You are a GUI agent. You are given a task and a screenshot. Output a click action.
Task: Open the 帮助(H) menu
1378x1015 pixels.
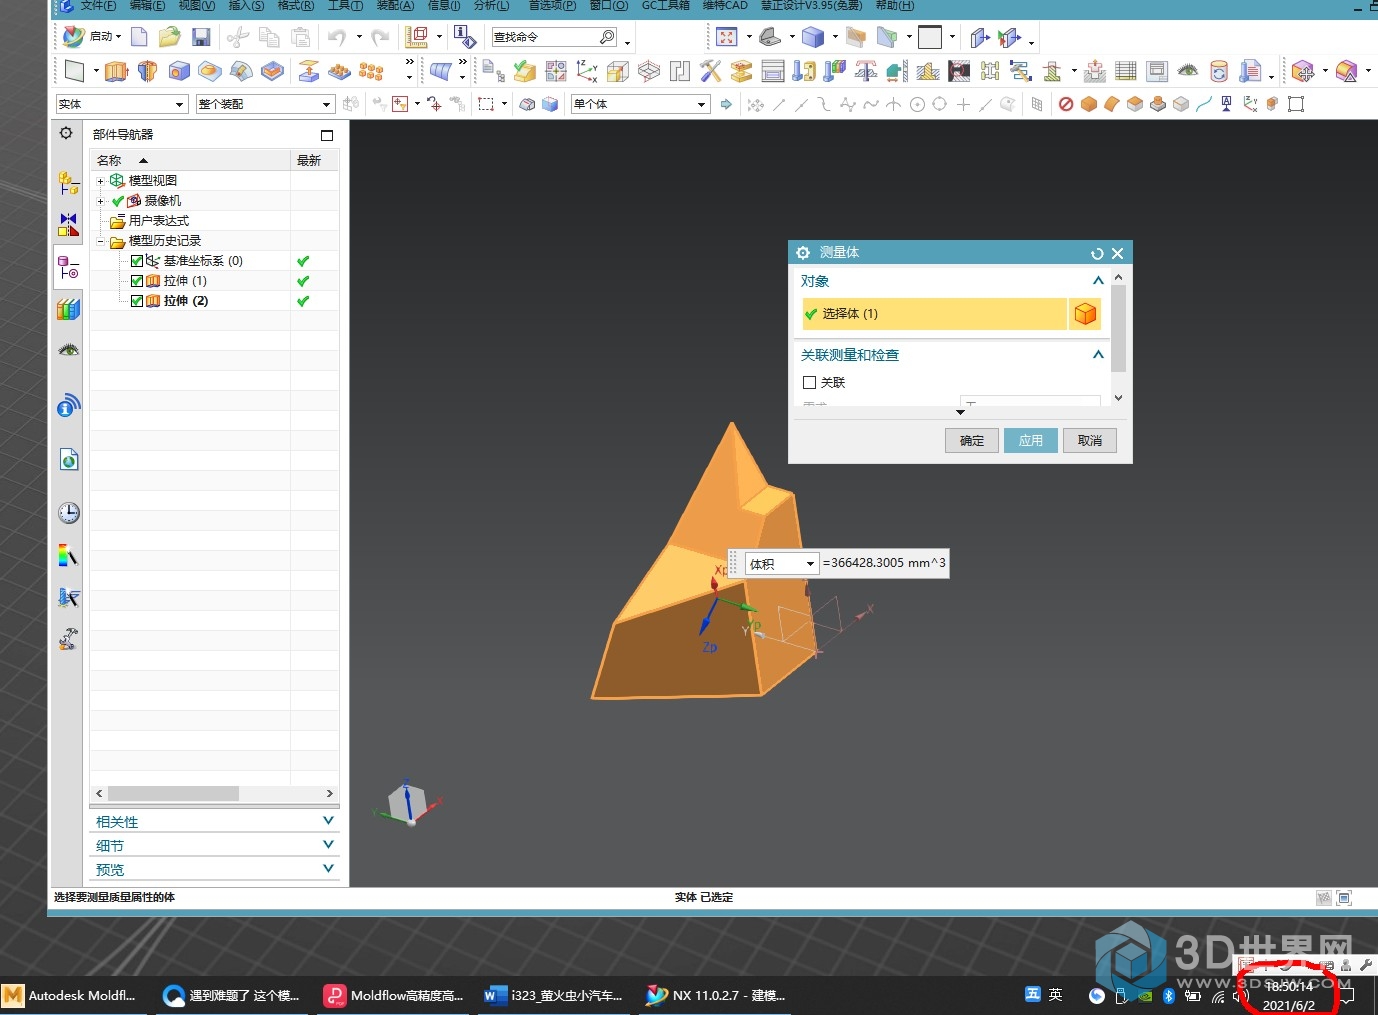[x=895, y=5]
